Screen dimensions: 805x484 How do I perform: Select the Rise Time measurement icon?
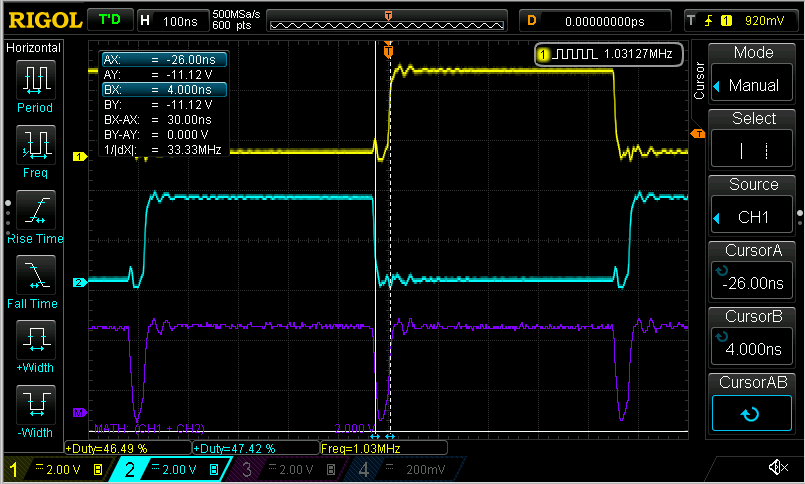tap(35, 210)
